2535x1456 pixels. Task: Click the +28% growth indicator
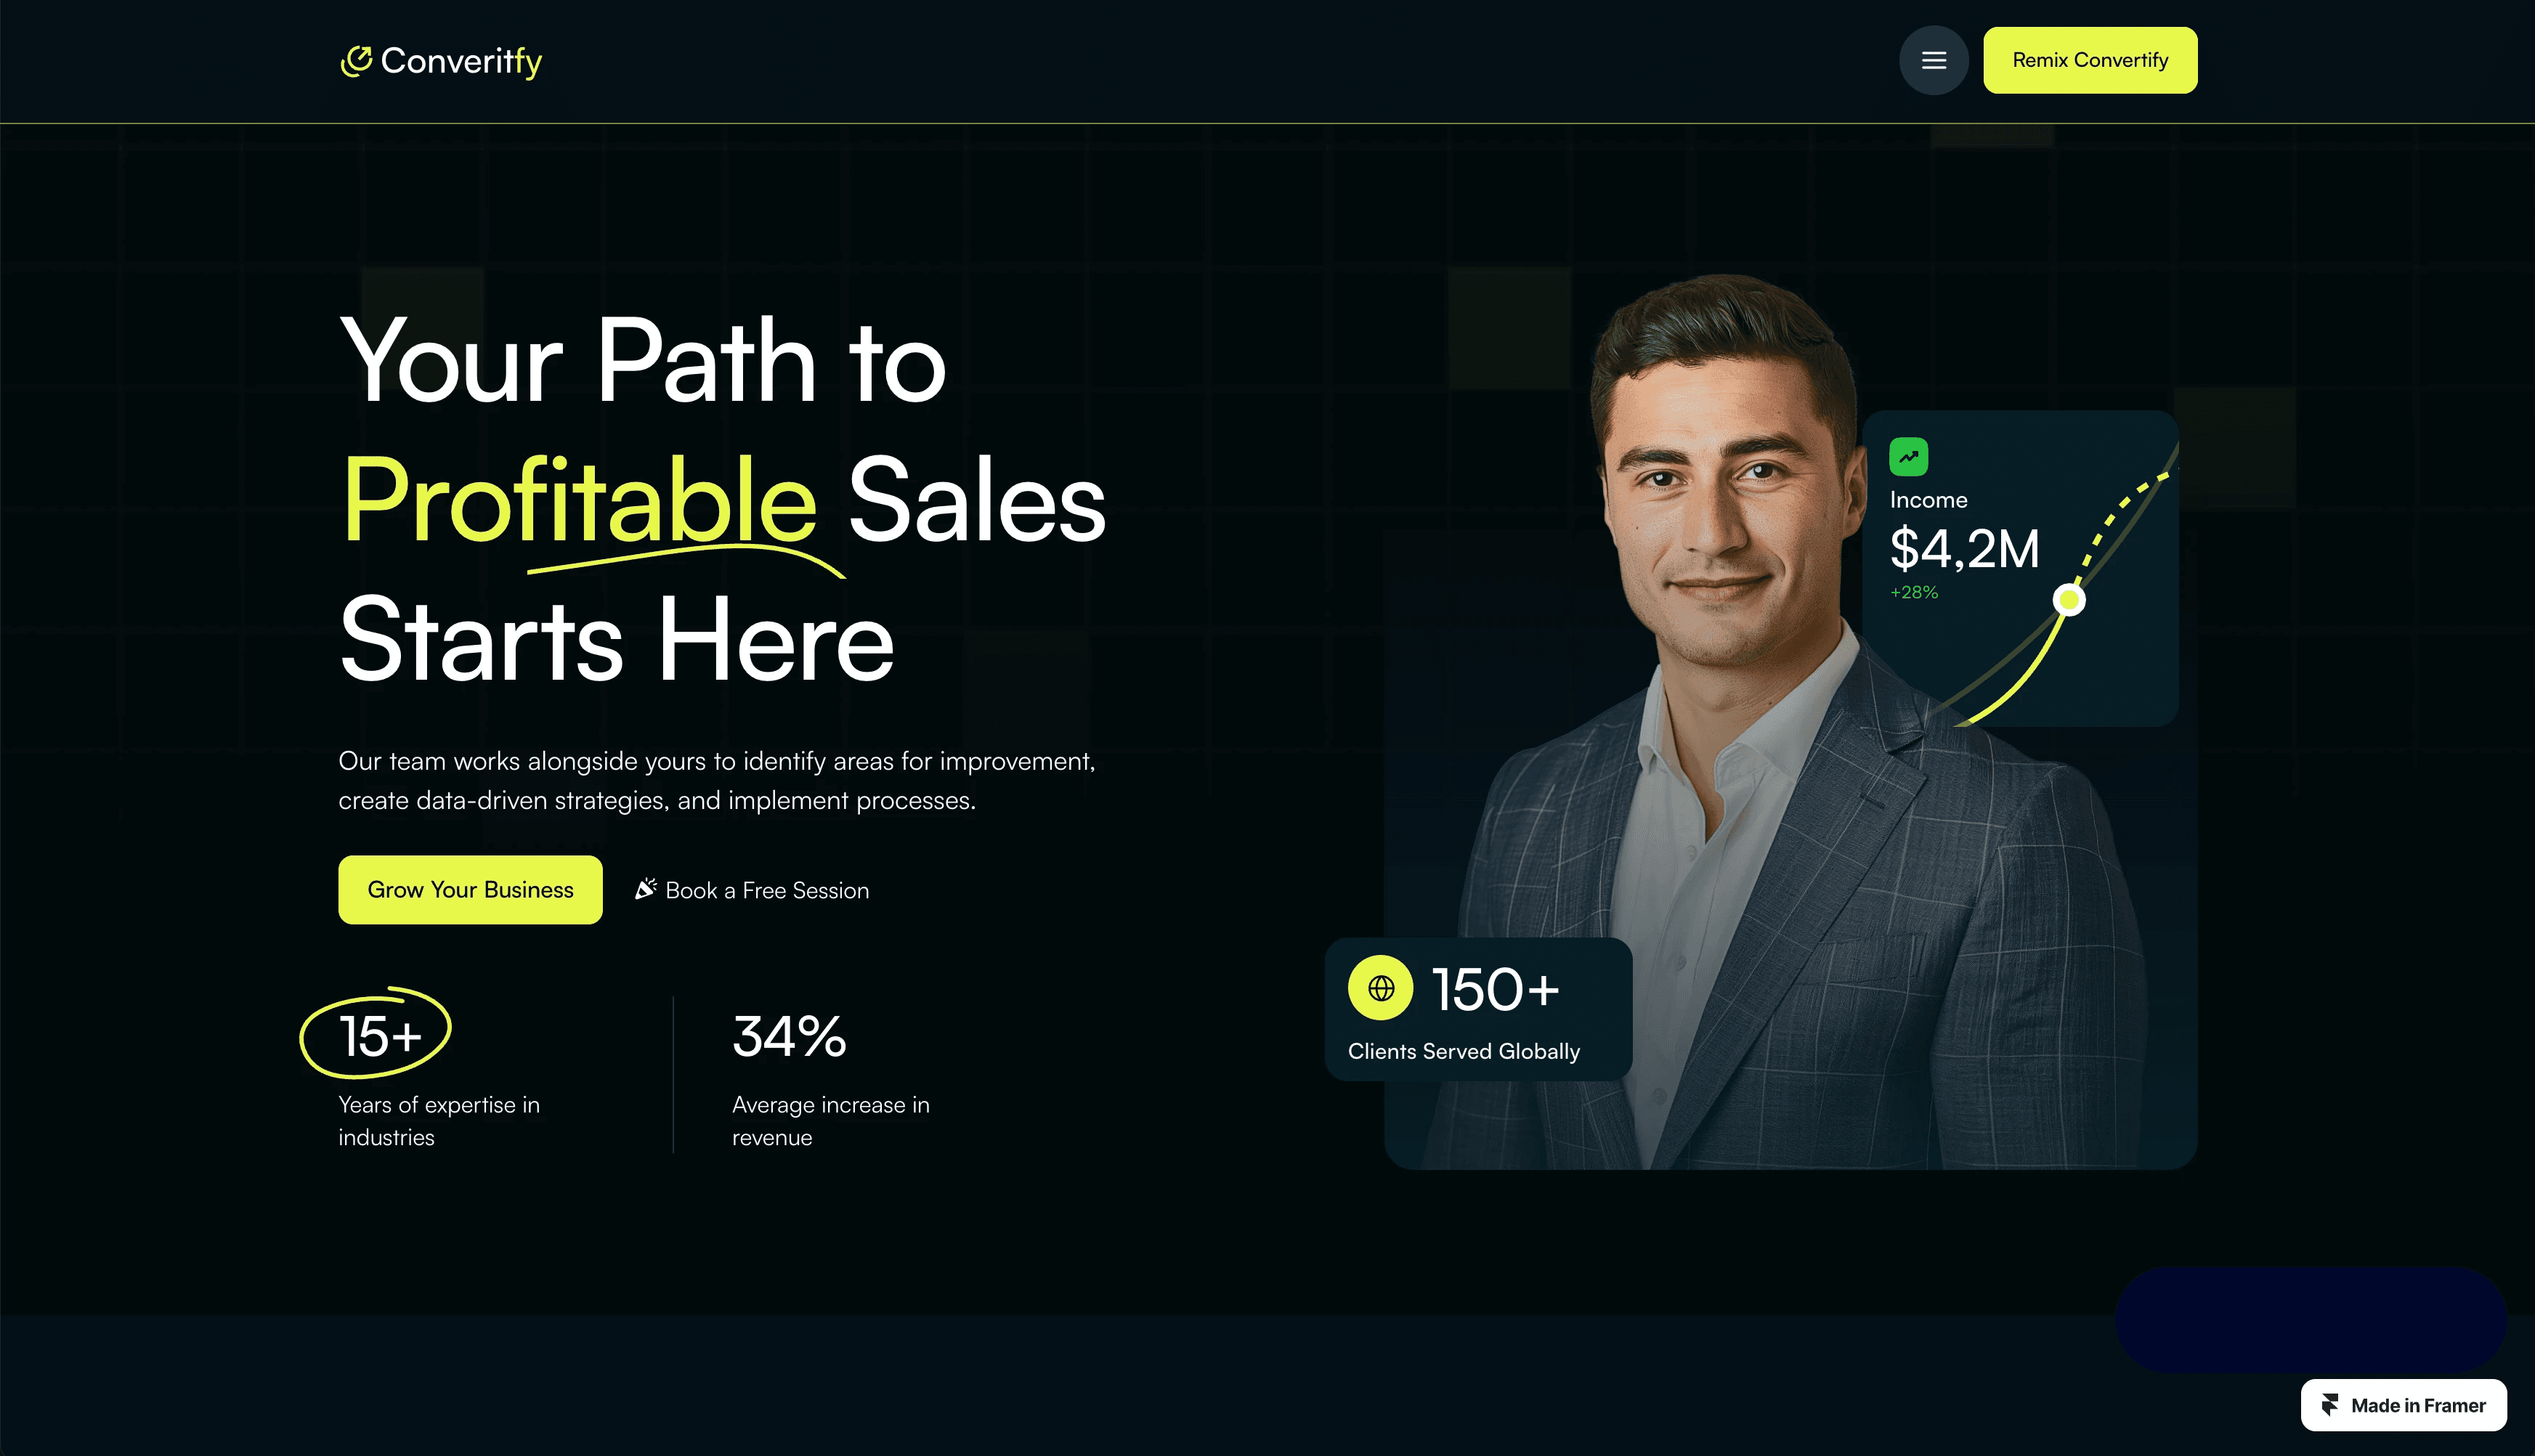click(x=1913, y=592)
